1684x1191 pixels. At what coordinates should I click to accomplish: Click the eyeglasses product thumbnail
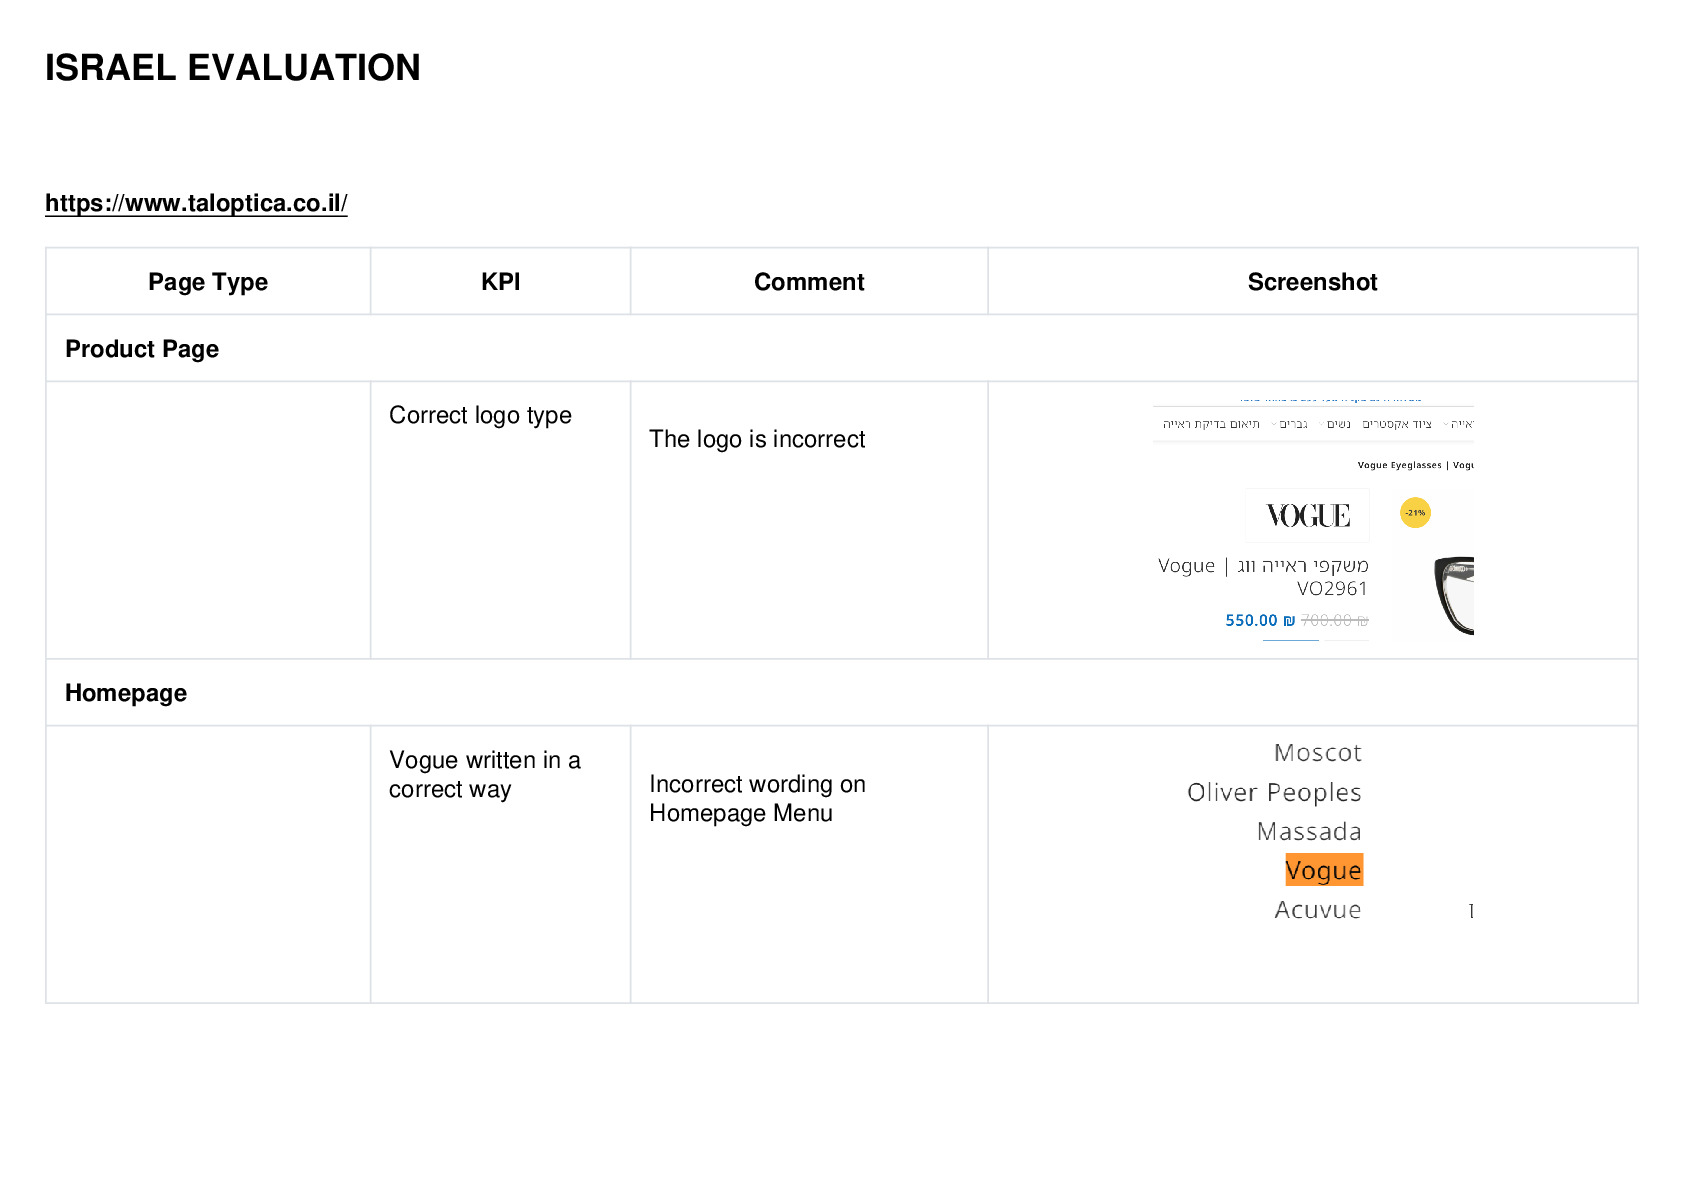click(1452, 596)
